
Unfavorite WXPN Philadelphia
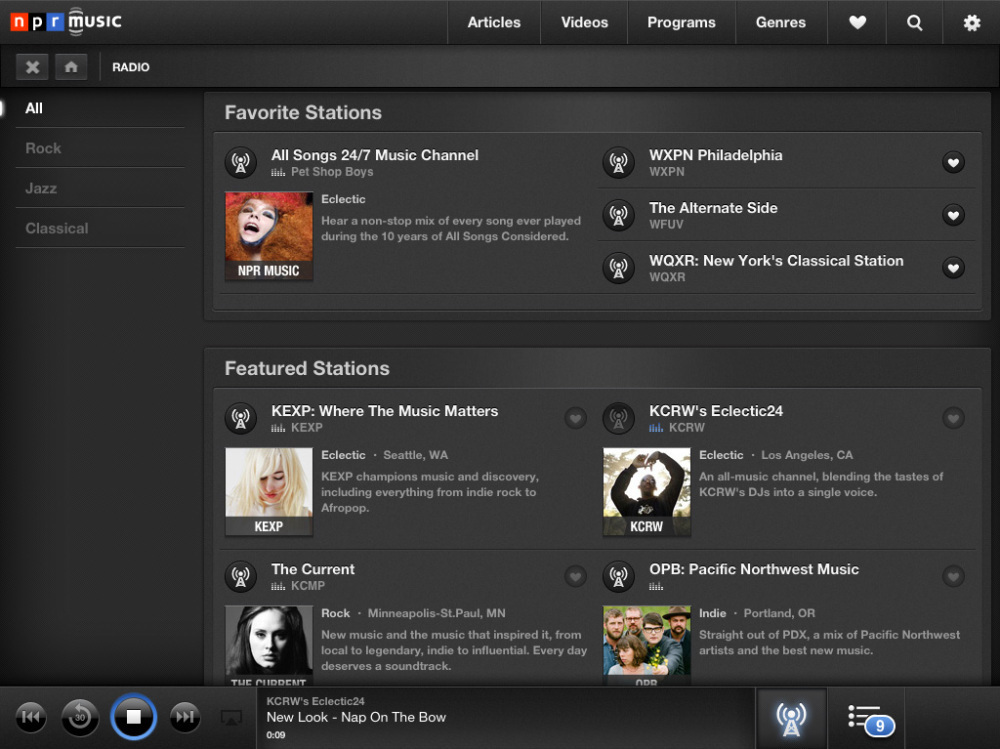click(953, 162)
